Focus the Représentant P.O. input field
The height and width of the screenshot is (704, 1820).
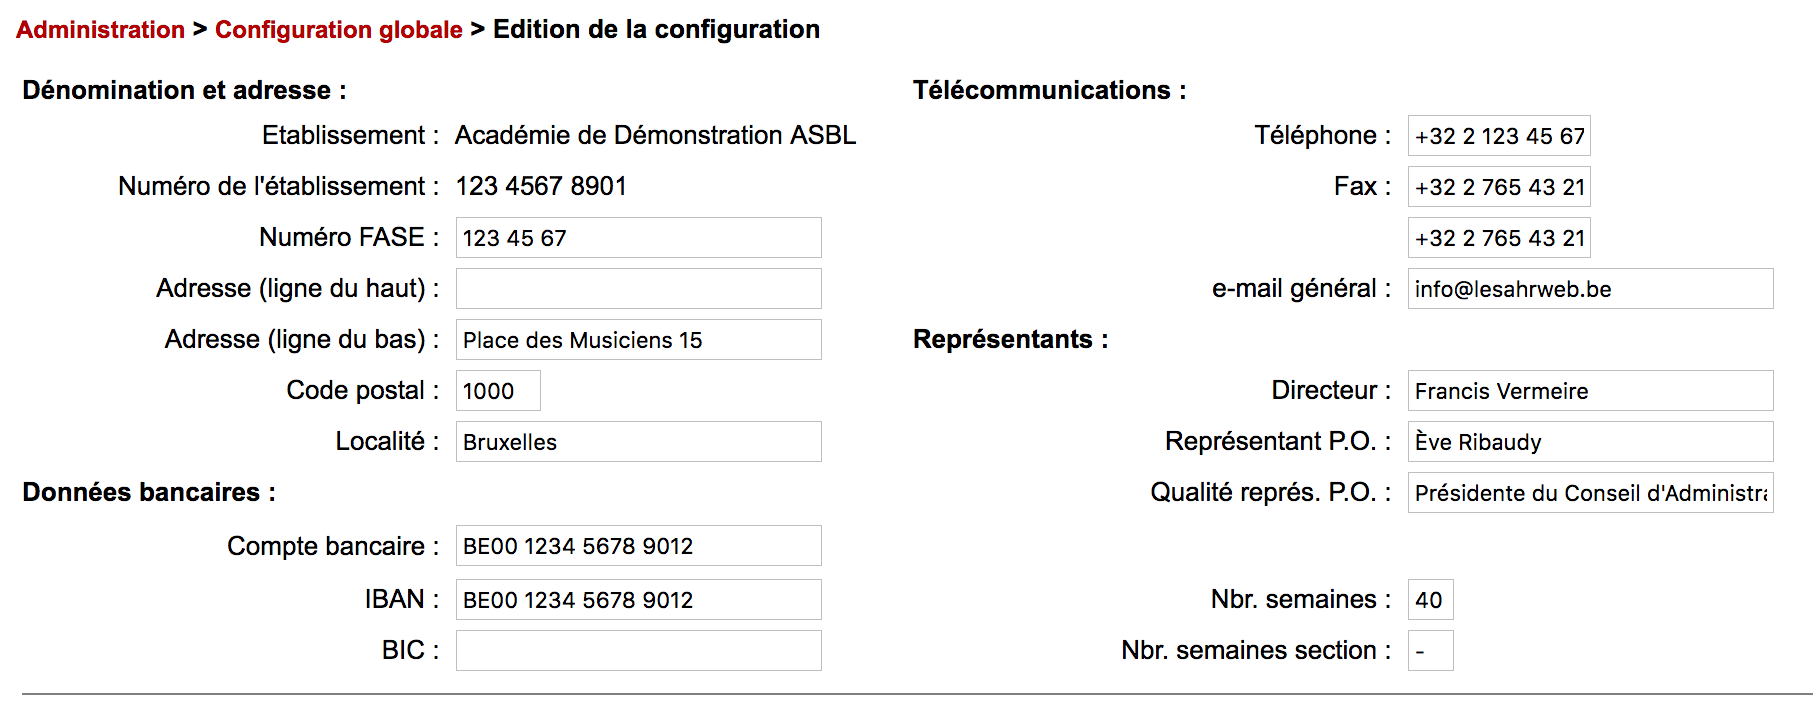pyautogui.click(x=1590, y=442)
